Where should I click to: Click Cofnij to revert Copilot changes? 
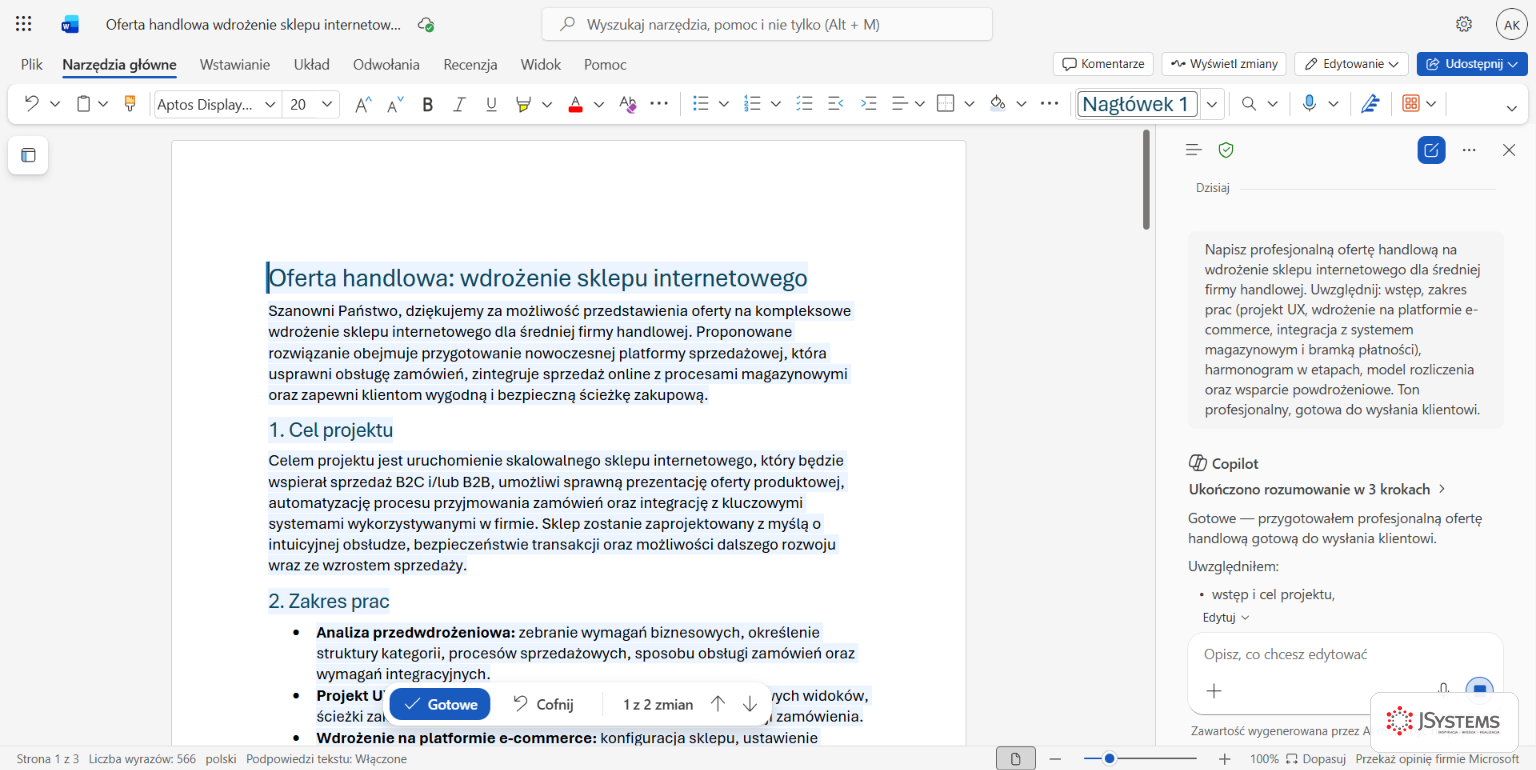tap(544, 704)
